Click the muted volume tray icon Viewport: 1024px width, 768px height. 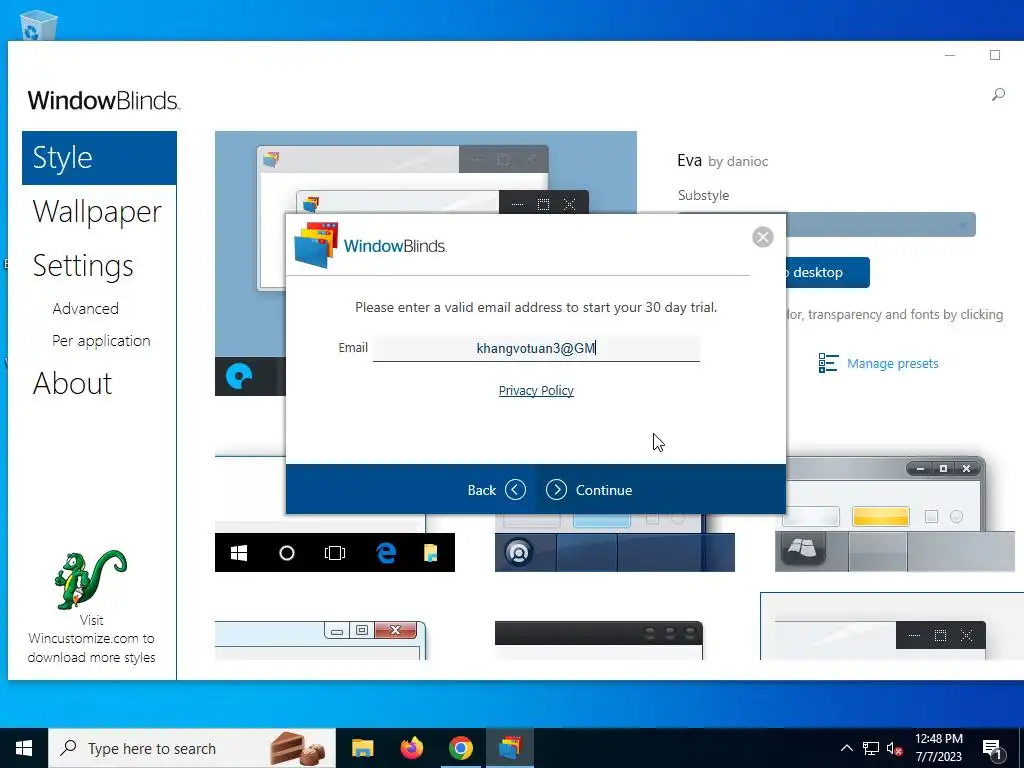coord(895,749)
